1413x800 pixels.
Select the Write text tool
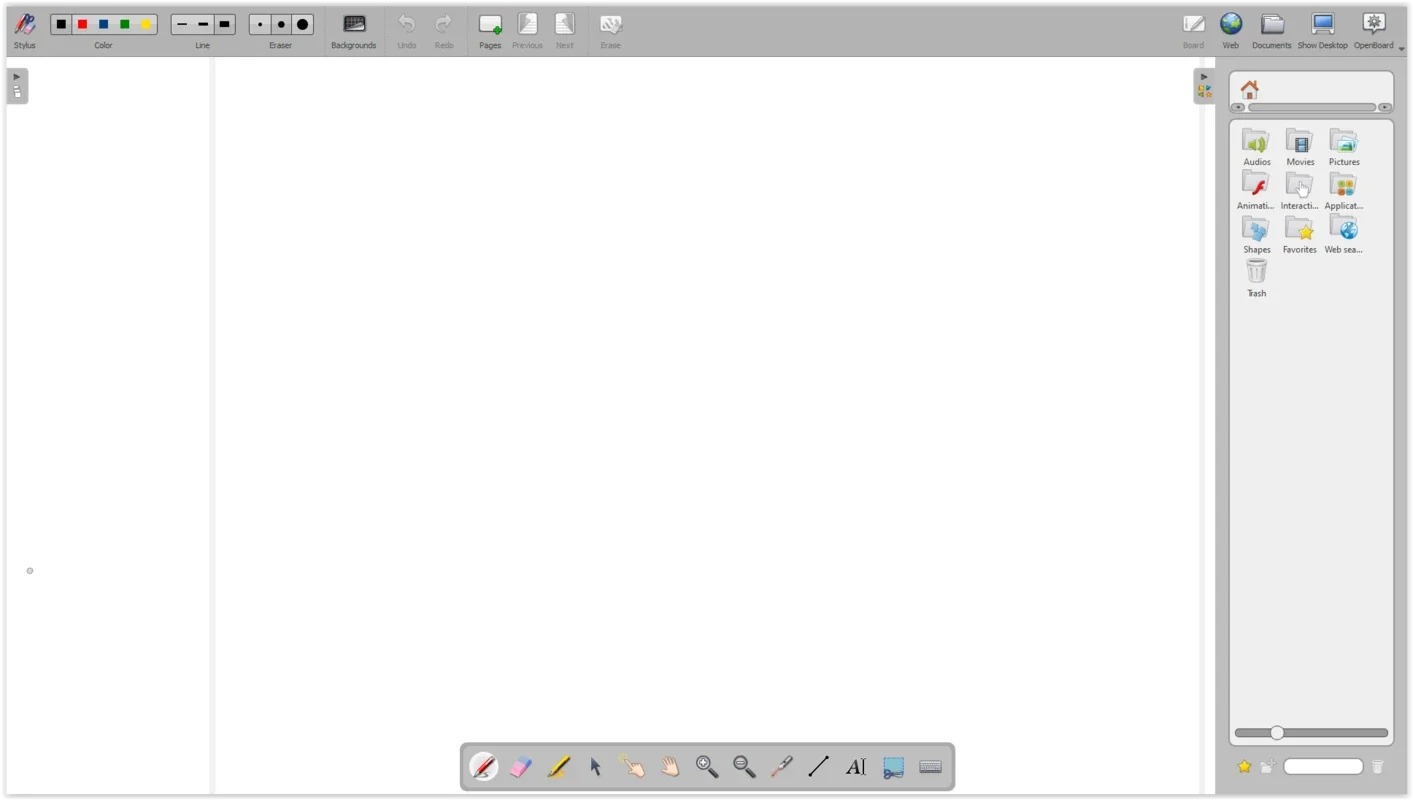(x=855, y=766)
